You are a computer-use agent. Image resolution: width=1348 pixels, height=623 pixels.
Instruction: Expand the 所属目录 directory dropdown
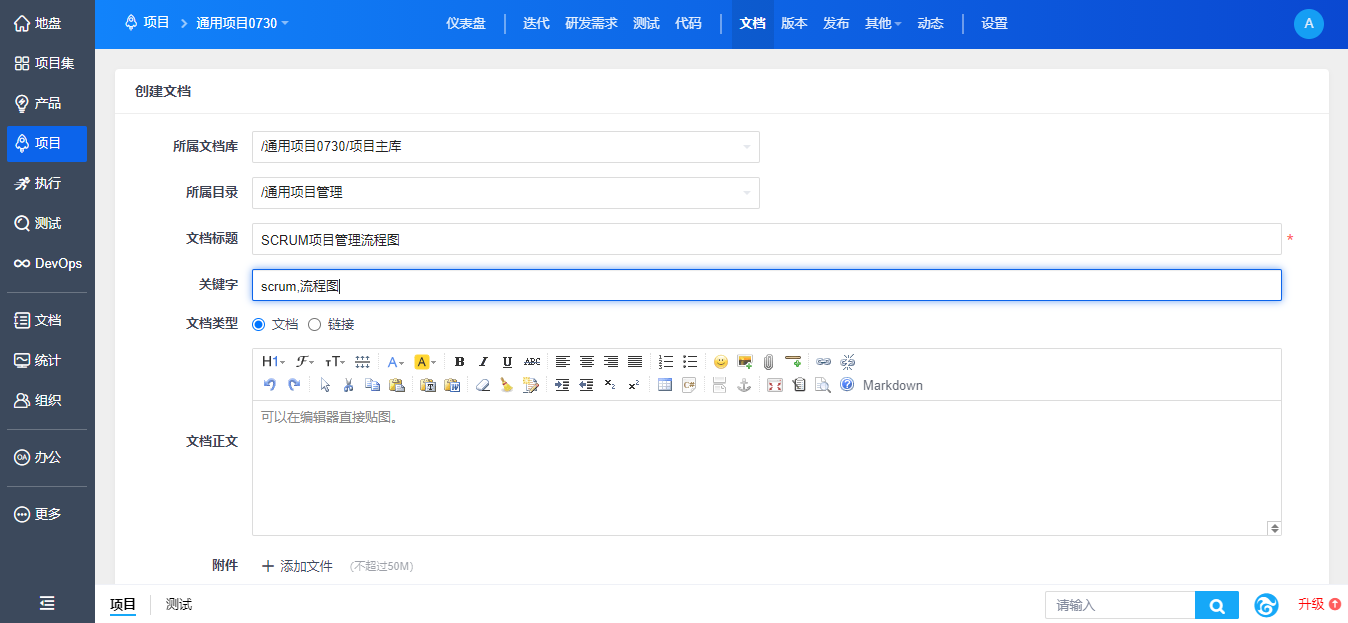point(505,193)
